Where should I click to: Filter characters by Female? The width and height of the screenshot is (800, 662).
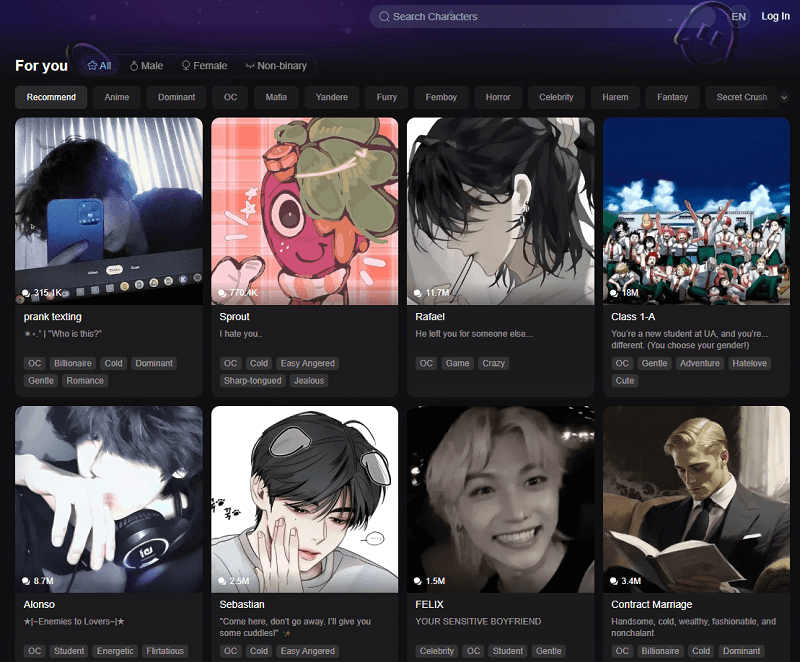tap(205, 66)
